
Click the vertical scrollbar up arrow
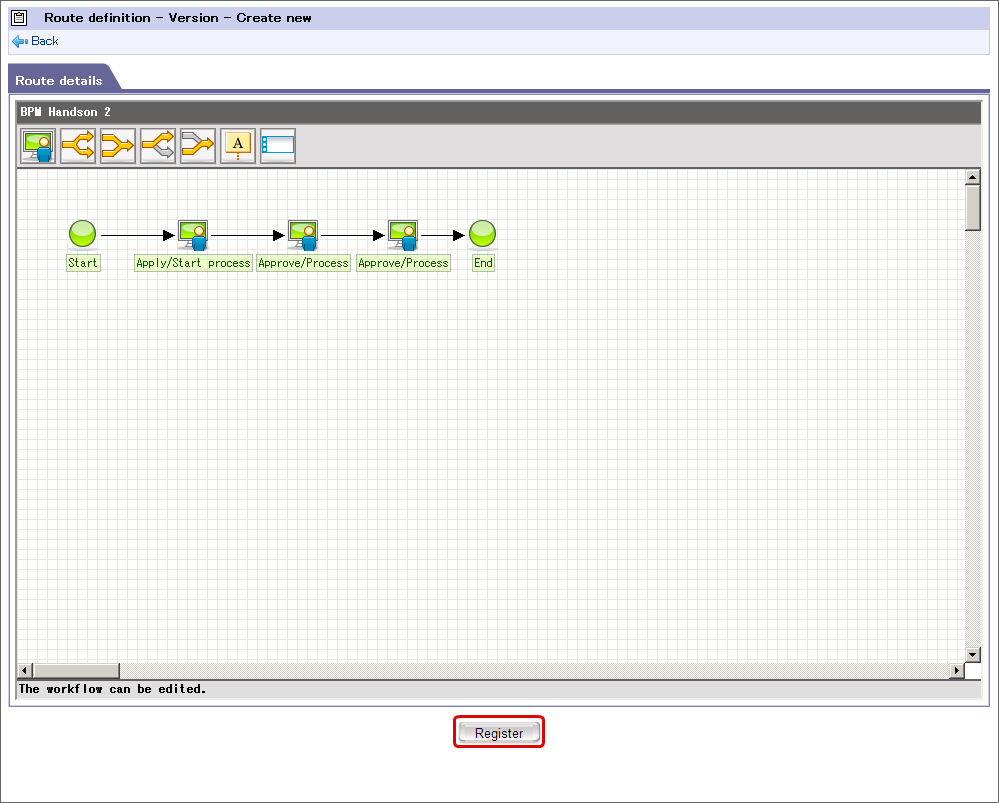click(x=972, y=177)
